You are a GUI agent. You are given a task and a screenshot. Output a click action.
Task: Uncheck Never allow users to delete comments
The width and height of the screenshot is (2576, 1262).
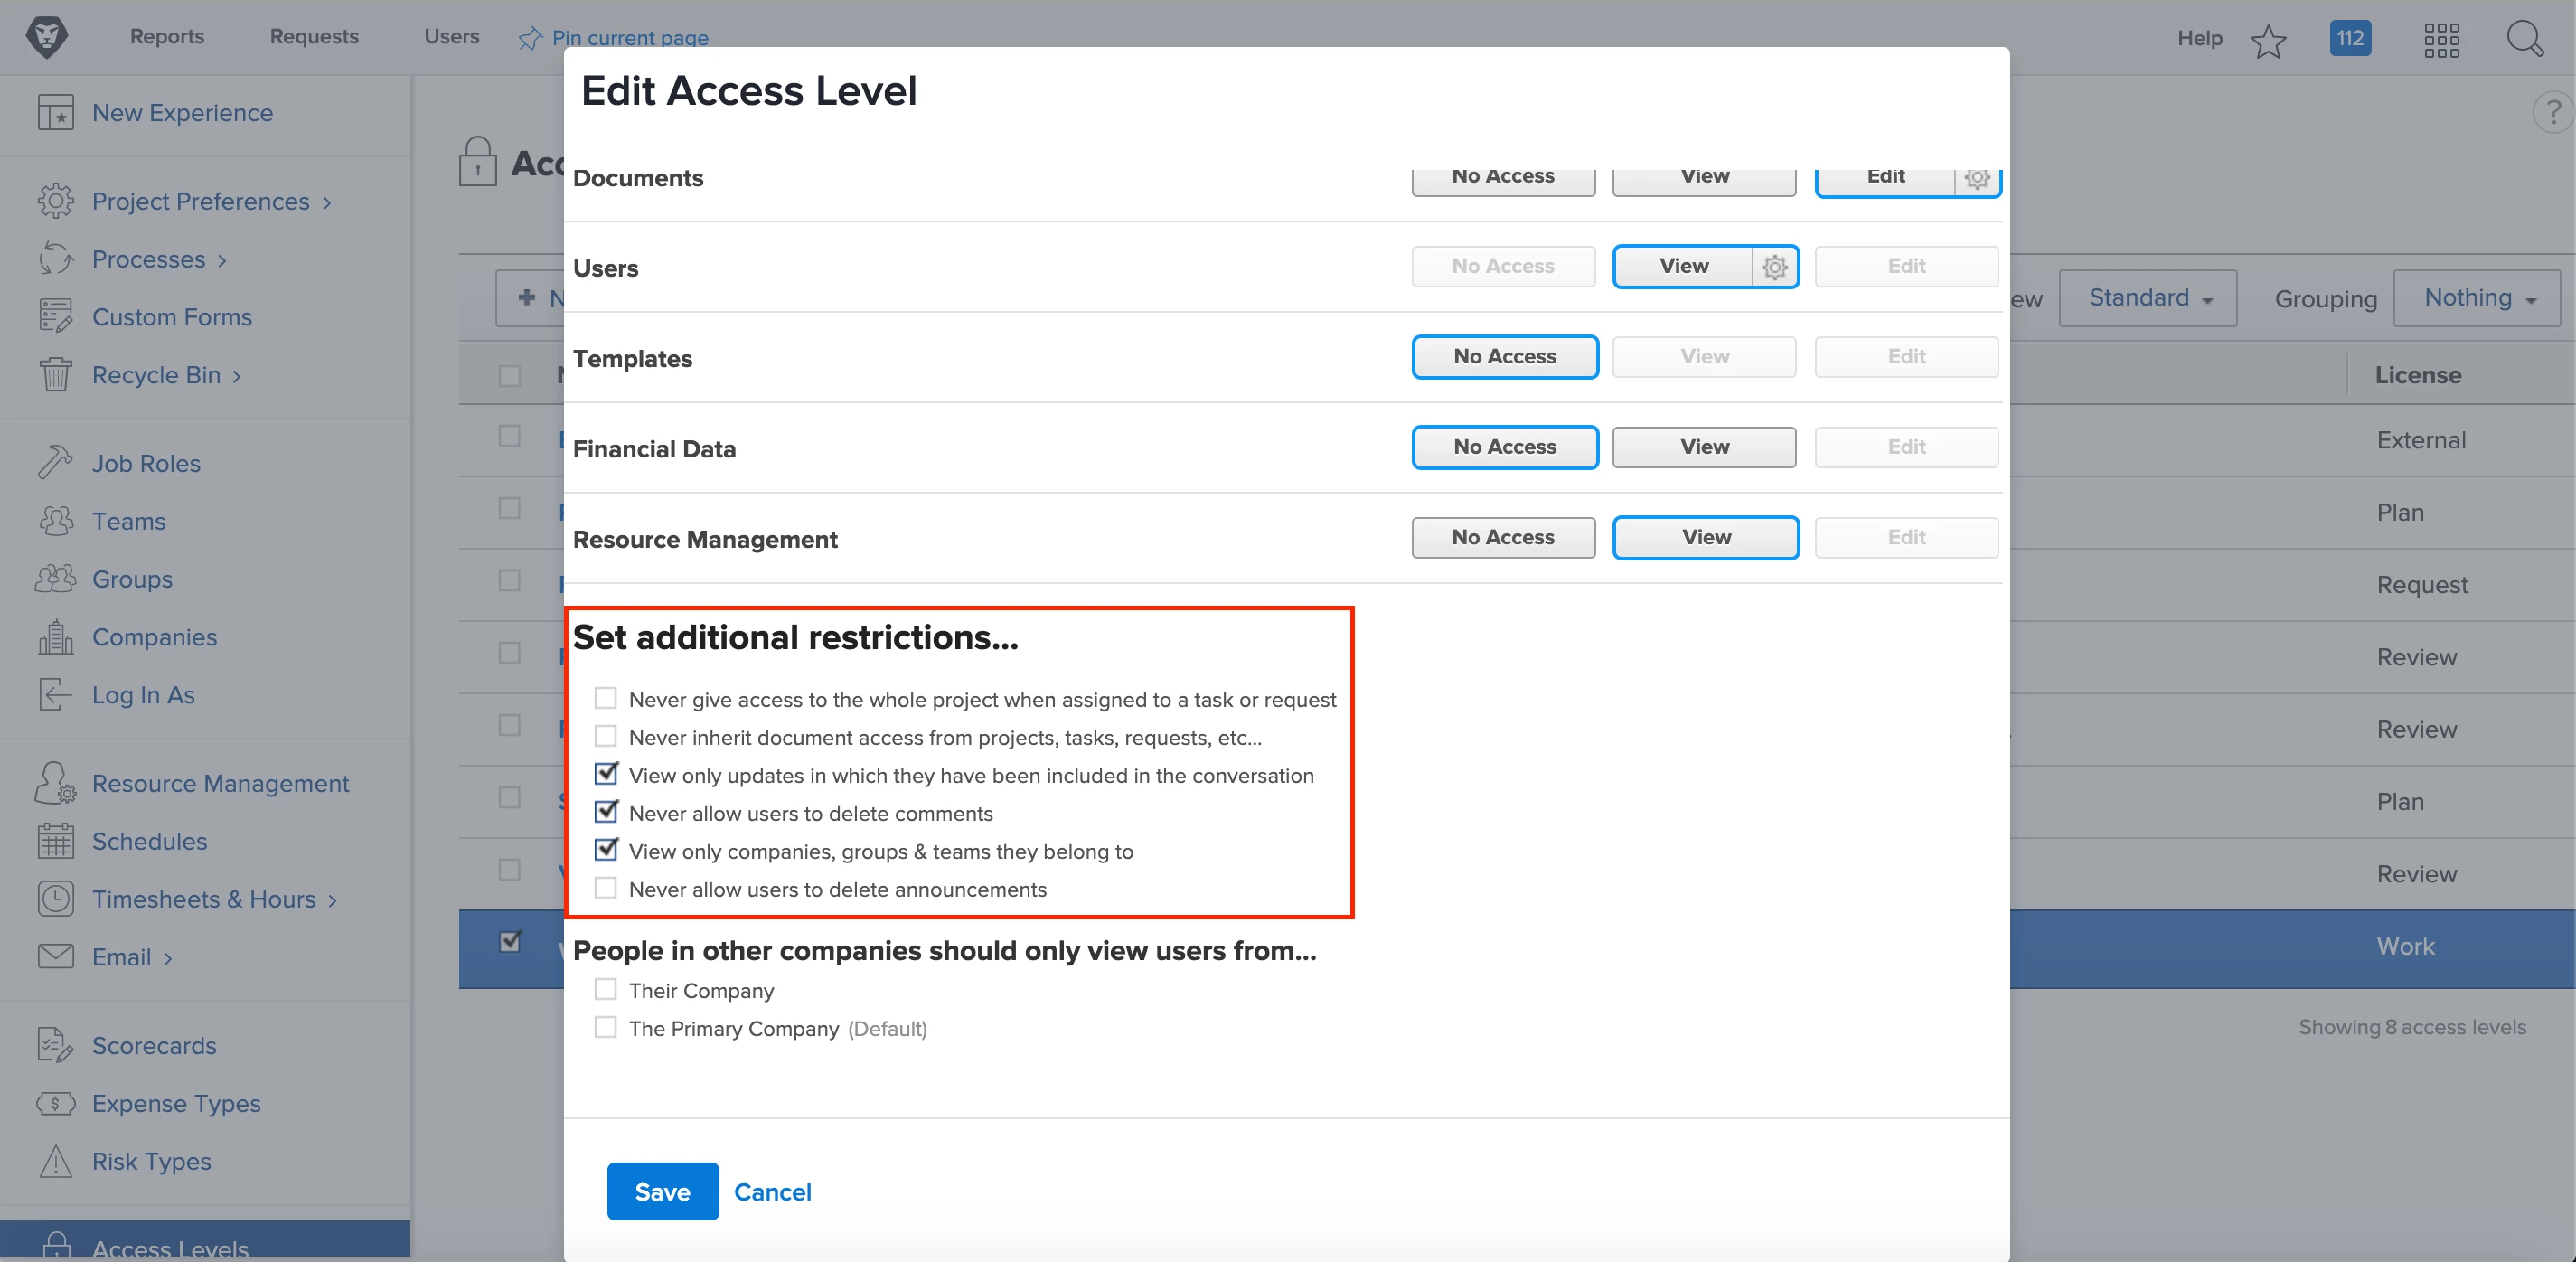(606, 812)
